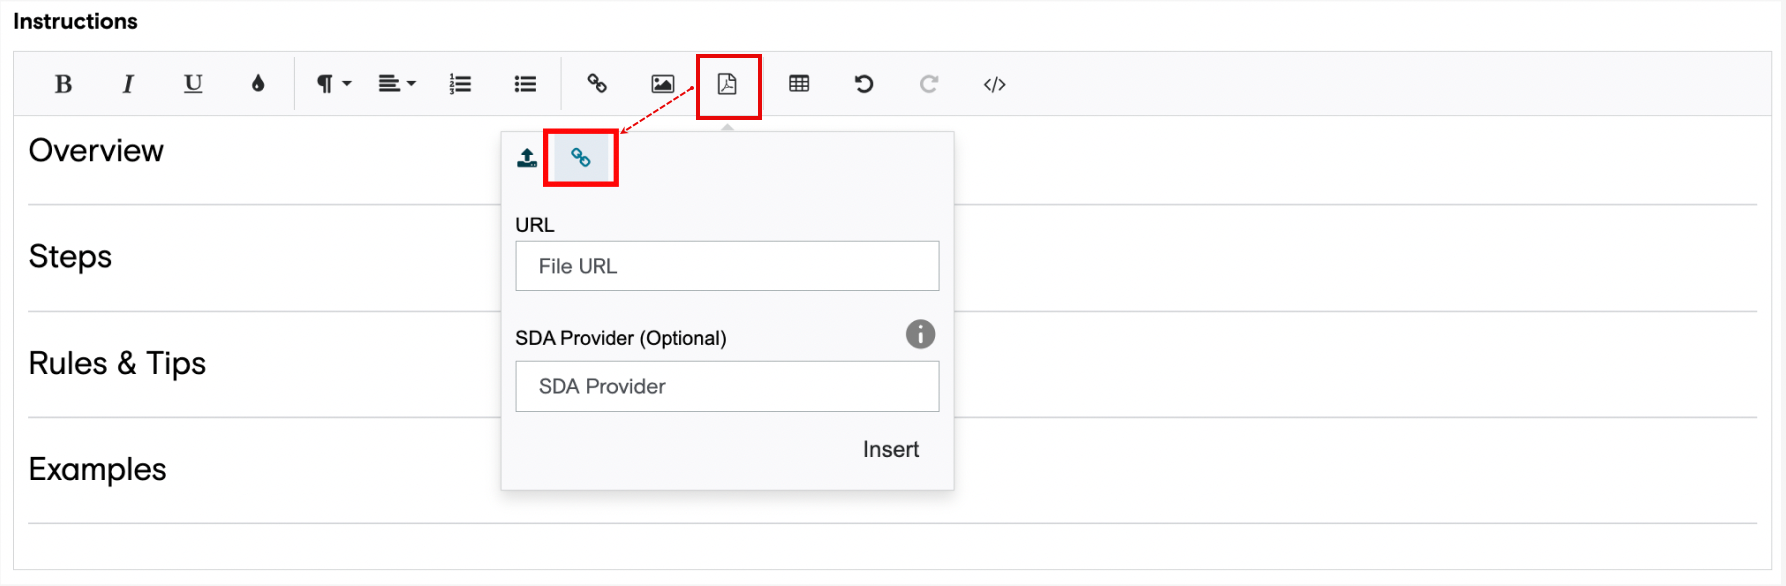Image resolution: width=1786 pixels, height=586 pixels.
Task: Select the by-URL link tab in popup
Action: pos(581,158)
